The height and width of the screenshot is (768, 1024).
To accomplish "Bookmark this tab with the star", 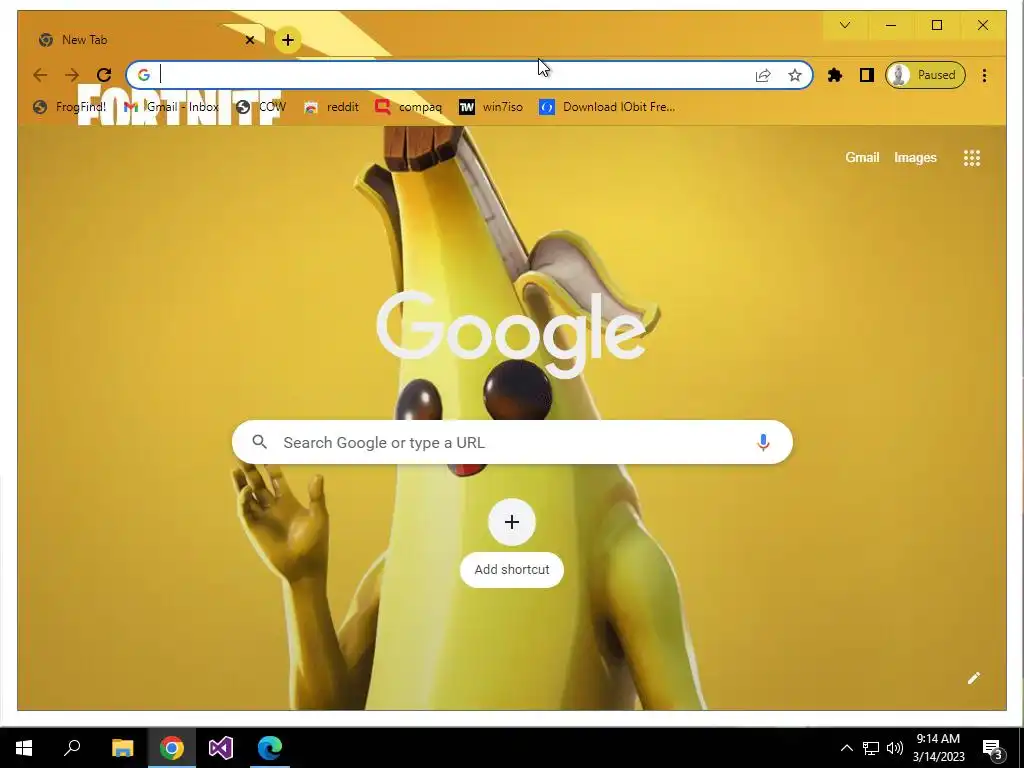I will pyautogui.click(x=795, y=75).
